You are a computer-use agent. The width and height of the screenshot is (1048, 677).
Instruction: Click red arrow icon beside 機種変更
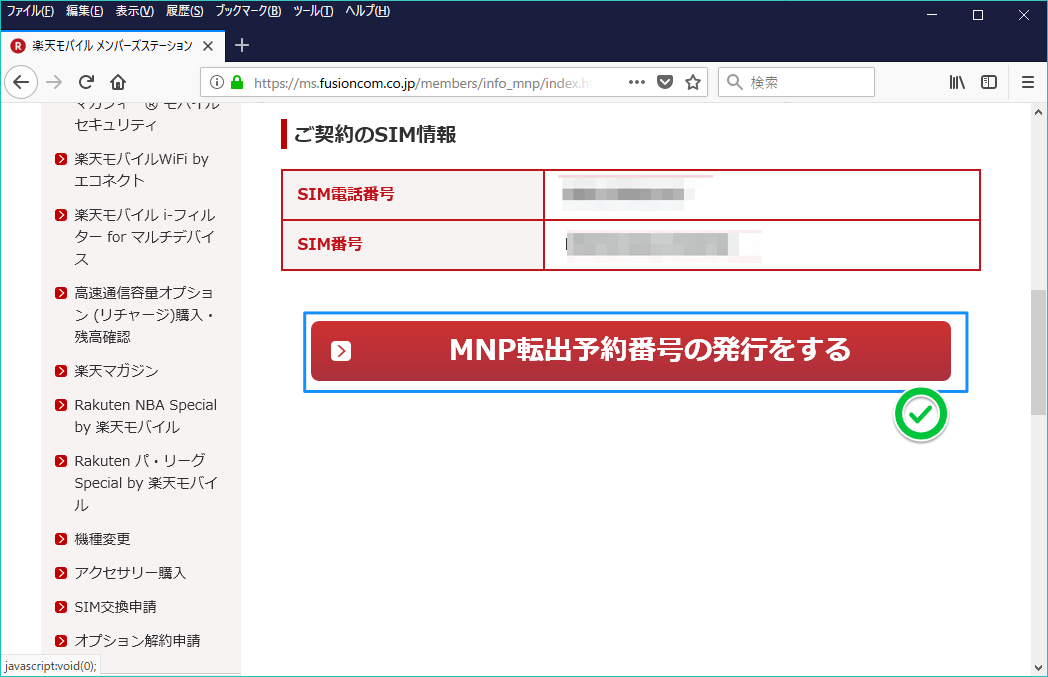pos(61,539)
